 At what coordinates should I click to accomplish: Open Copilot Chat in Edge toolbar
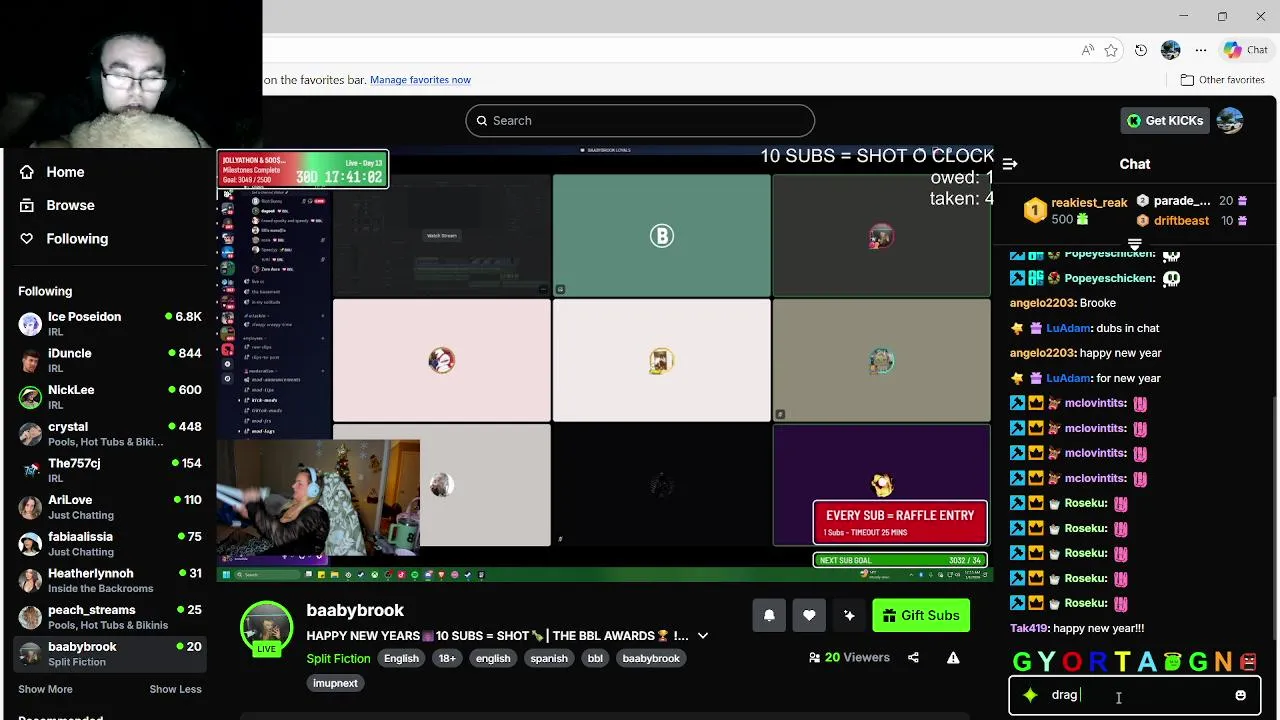1246,50
